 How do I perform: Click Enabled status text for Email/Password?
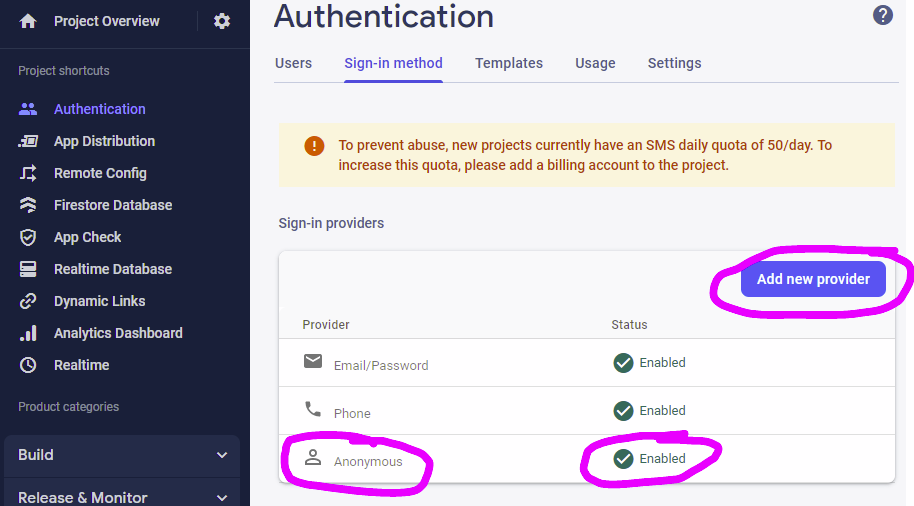pyautogui.click(x=662, y=363)
